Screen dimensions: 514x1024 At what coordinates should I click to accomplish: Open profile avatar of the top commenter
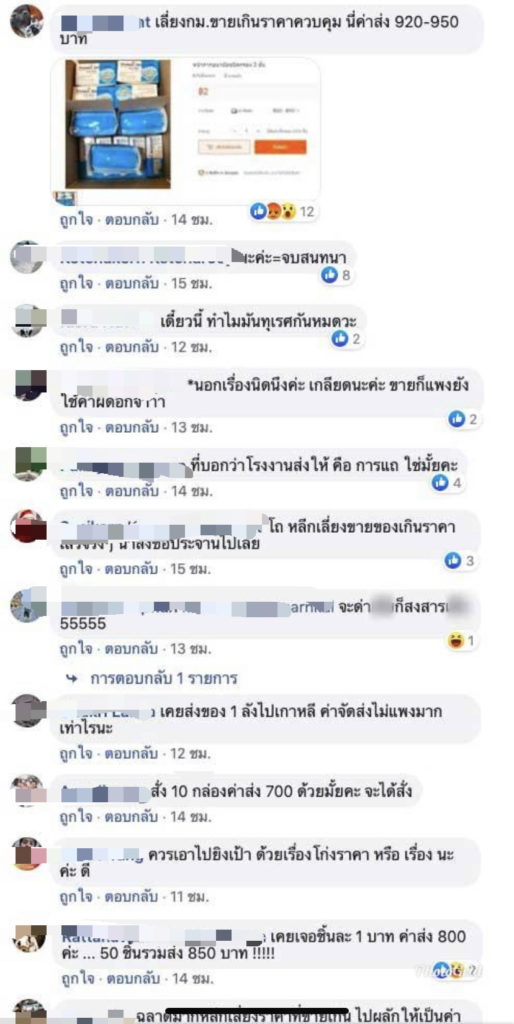point(27,21)
